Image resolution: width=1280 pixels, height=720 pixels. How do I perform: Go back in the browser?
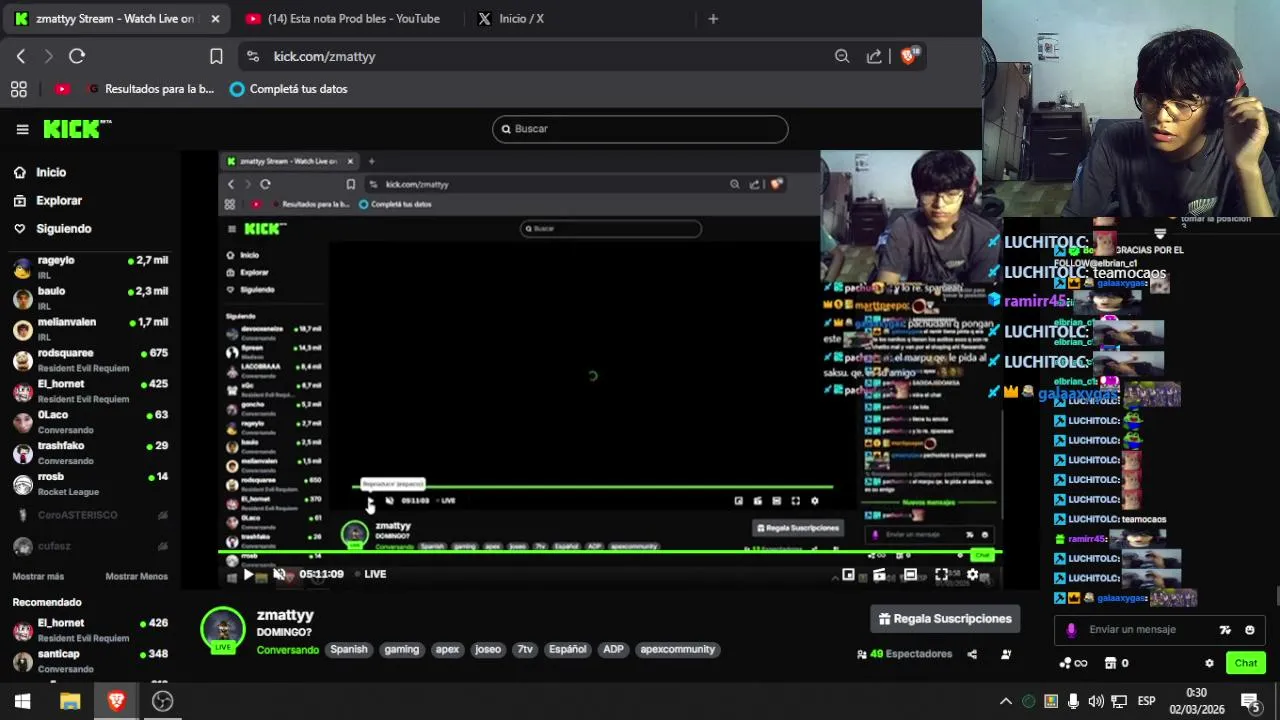pyautogui.click(x=21, y=57)
